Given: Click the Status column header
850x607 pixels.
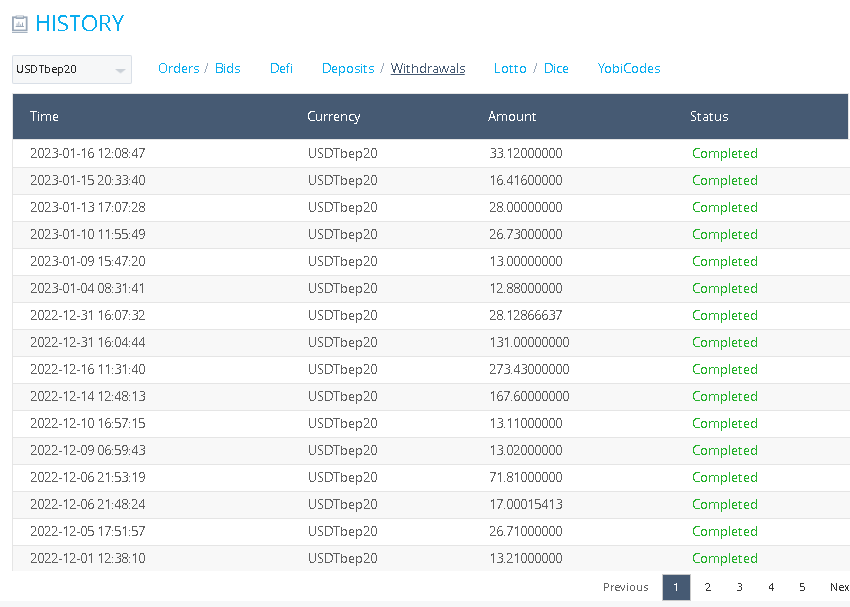Looking at the screenshot, I should pyautogui.click(x=709, y=117).
